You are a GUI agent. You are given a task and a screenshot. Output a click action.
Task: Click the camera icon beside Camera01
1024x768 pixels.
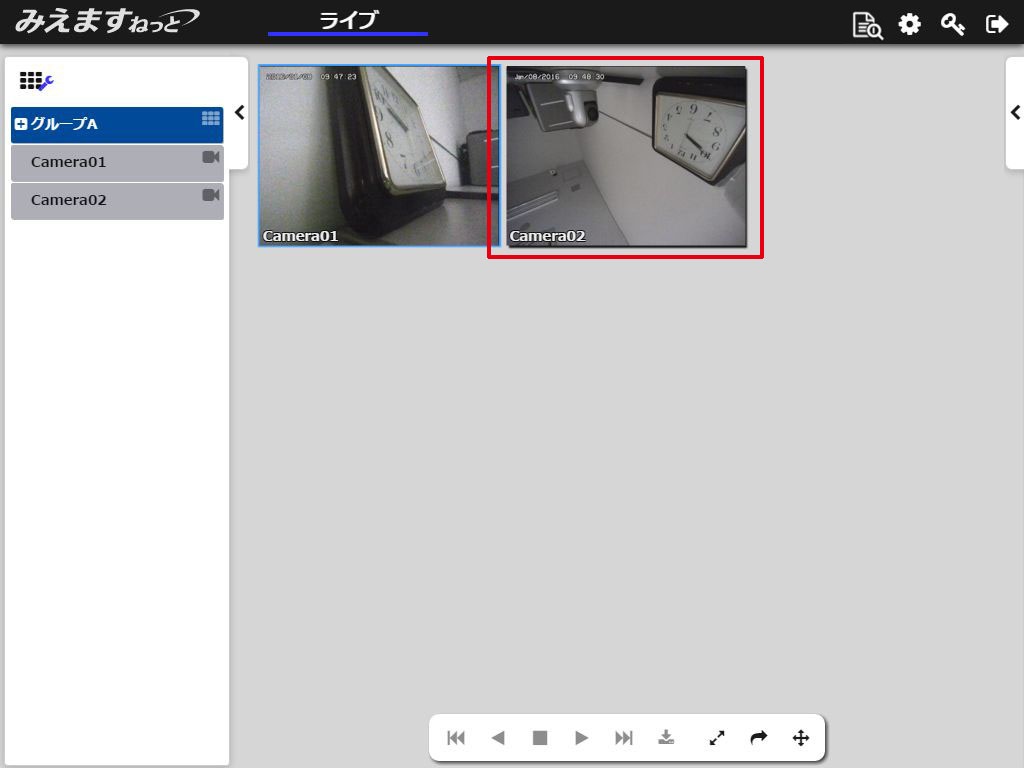coord(211,157)
